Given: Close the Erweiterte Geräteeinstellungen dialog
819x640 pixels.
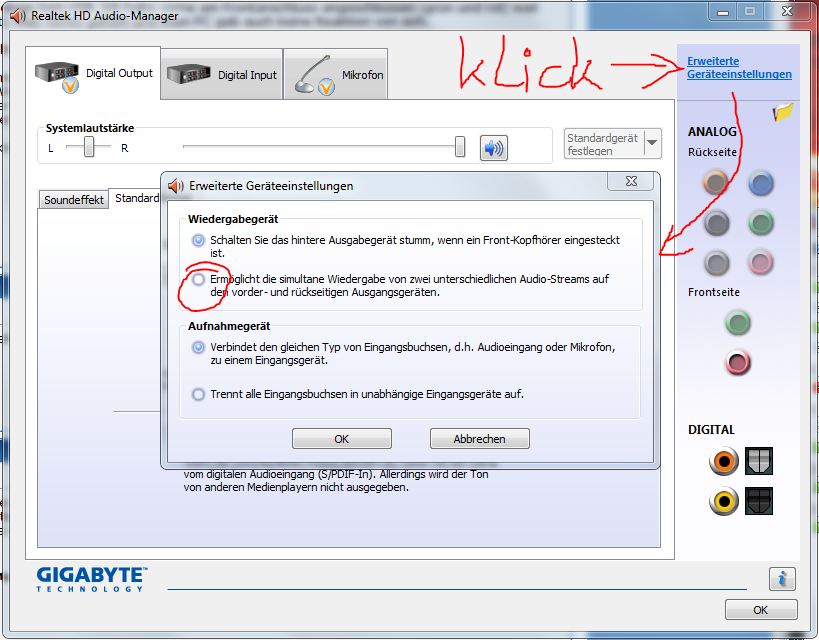Looking at the screenshot, I should coord(631,181).
